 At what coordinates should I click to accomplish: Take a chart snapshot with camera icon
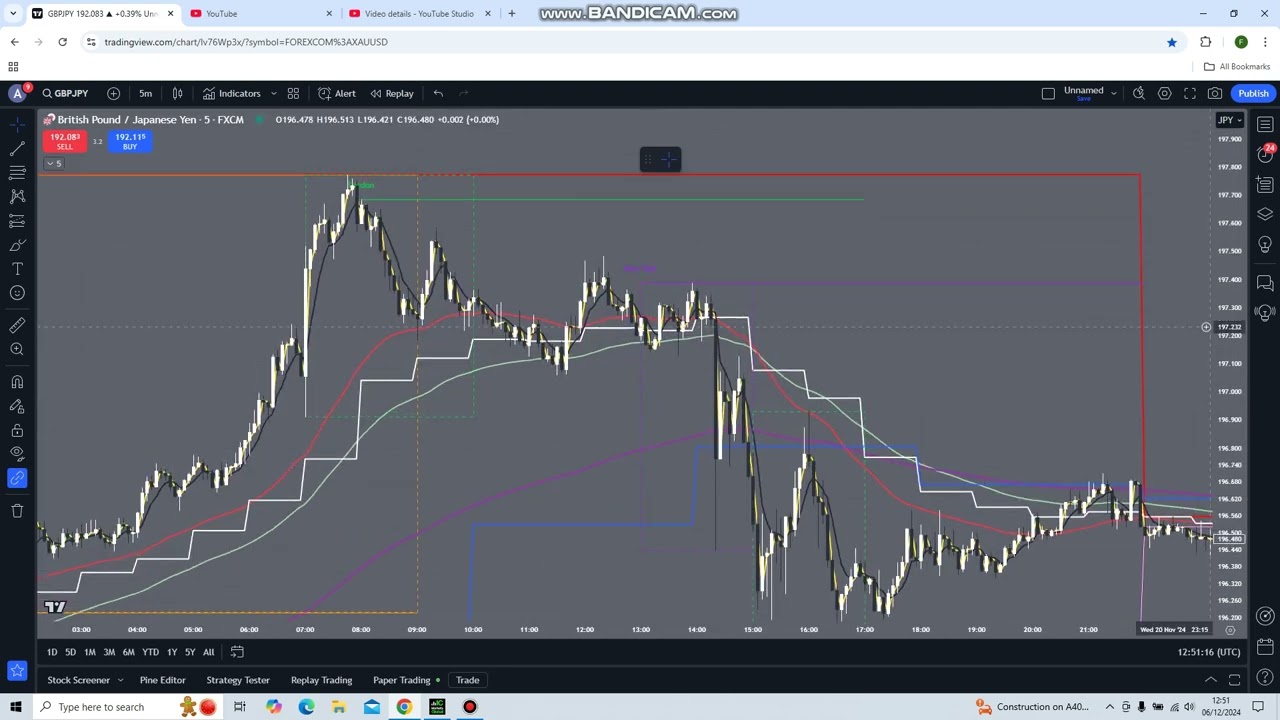[1214, 93]
